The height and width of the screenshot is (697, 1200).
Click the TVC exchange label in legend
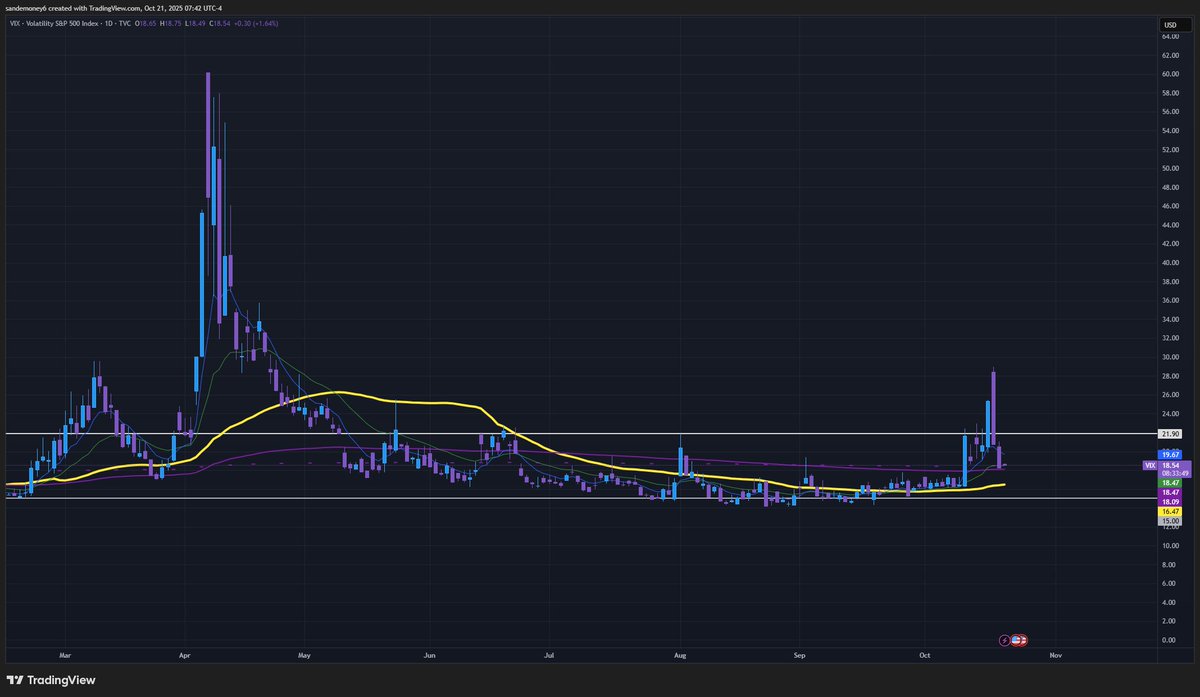click(124, 23)
